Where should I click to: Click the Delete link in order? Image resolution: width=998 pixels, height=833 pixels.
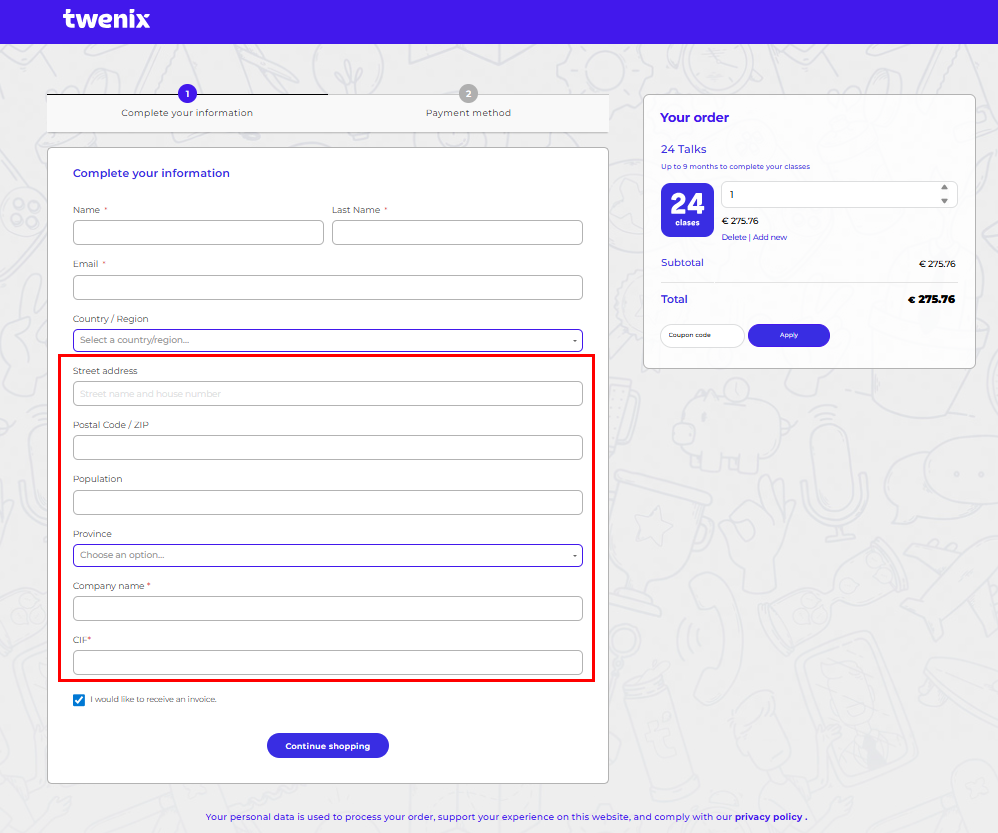[733, 237]
